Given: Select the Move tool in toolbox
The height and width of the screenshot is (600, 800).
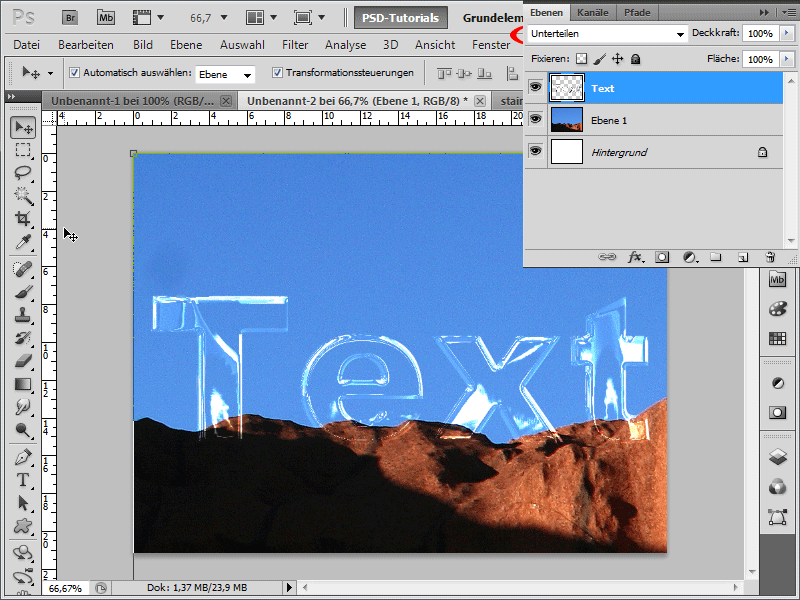Looking at the screenshot, I should [x=23, y=128].
